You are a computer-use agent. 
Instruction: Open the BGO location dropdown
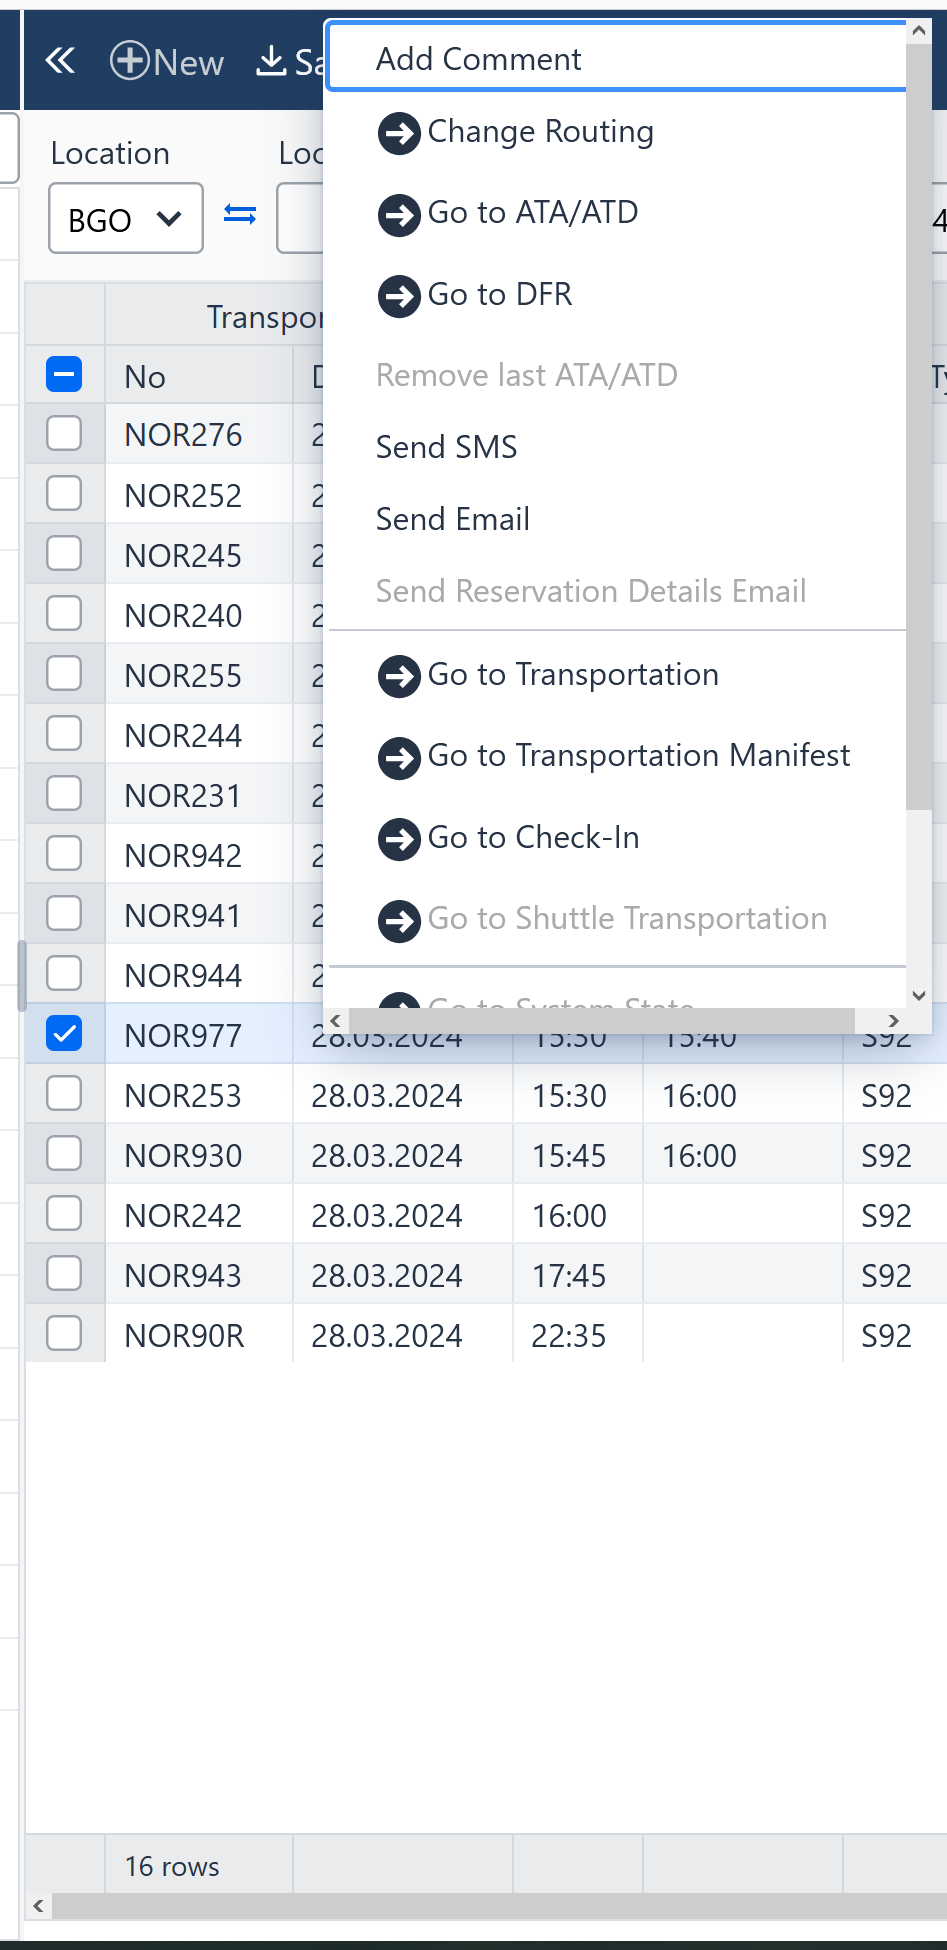(x=125, y=219)
